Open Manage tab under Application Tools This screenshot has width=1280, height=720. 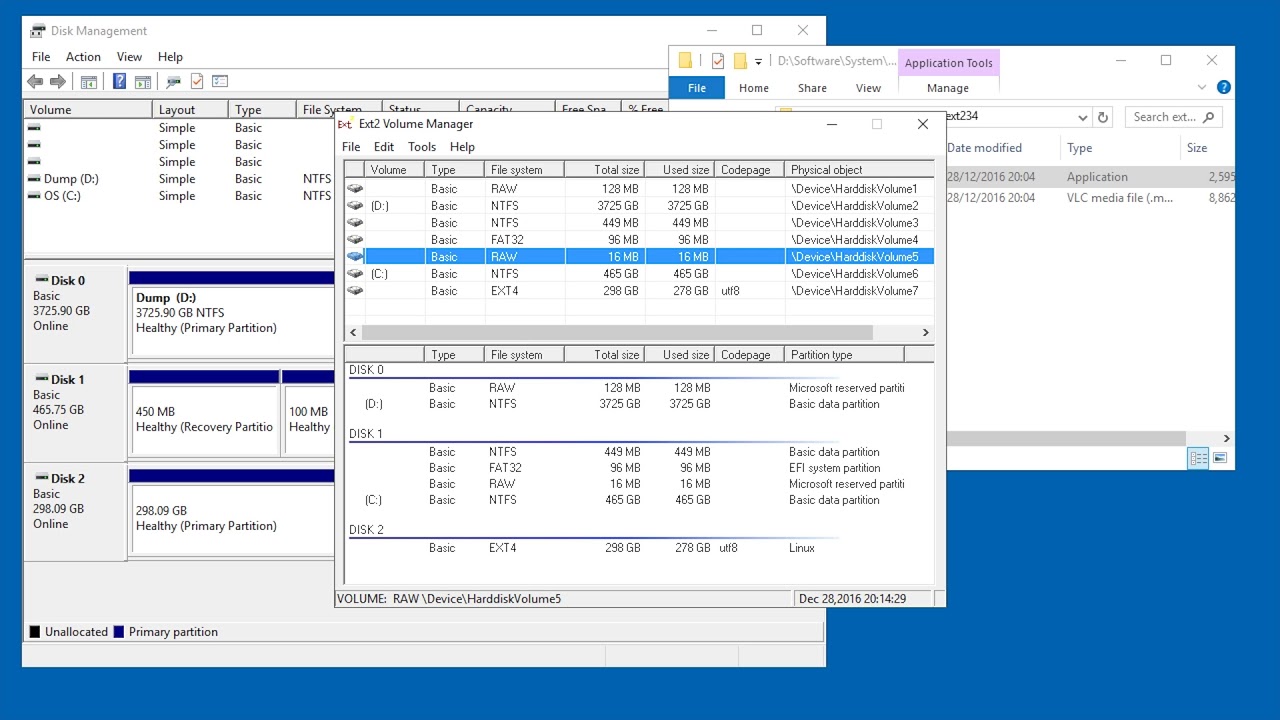click(948, 88)
